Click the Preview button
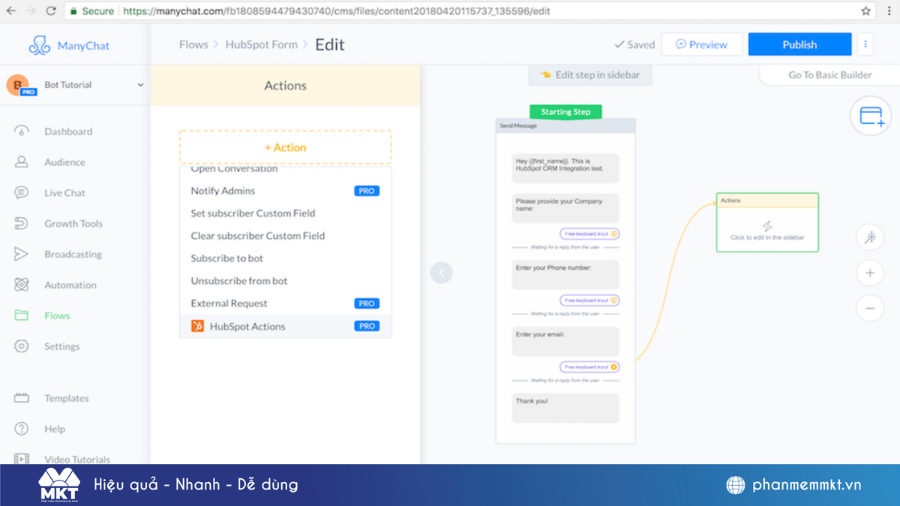Image resolution: width=900 pixels, height=506 pixels. tap(701, 44)
